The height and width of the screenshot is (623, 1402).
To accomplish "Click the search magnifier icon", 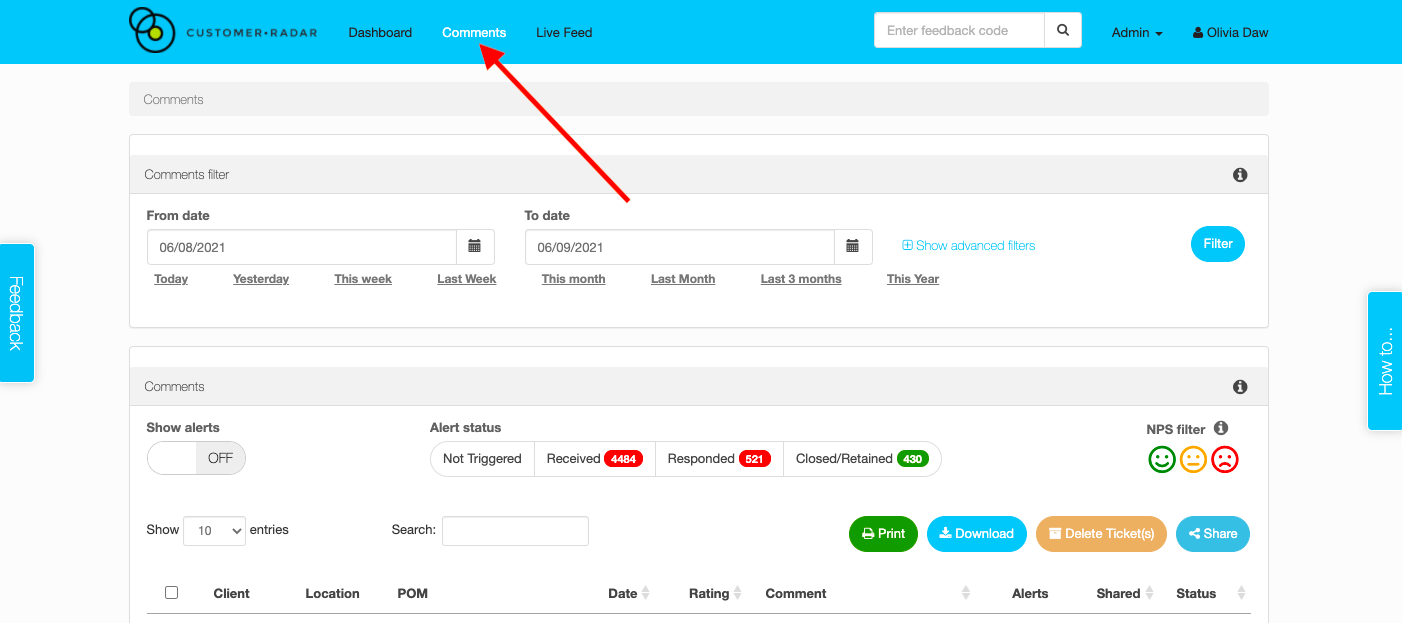I will tap(1063, 31).
